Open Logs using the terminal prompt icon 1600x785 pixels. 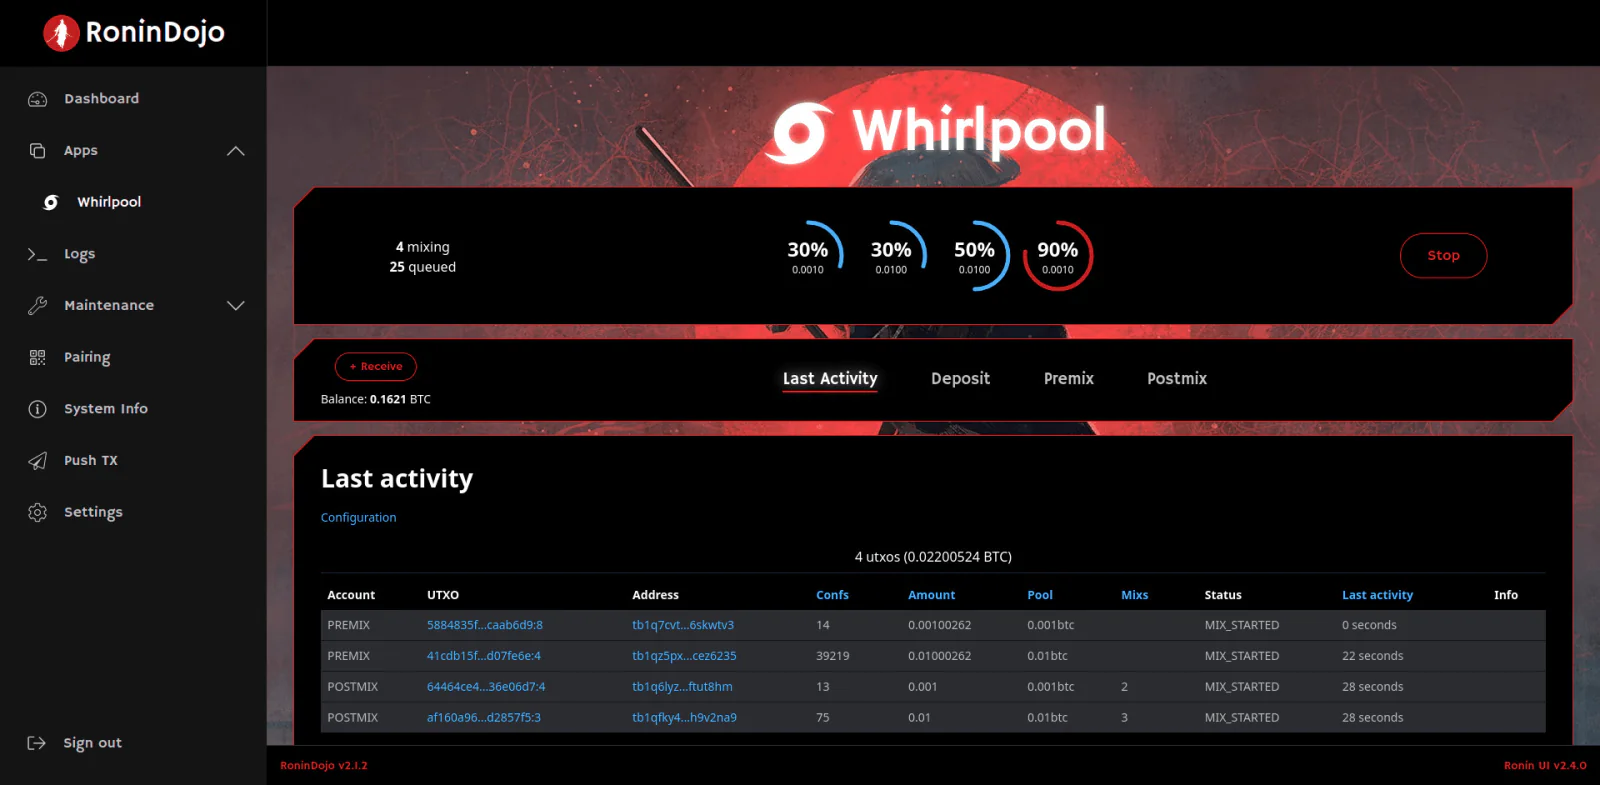click(38, 254)
